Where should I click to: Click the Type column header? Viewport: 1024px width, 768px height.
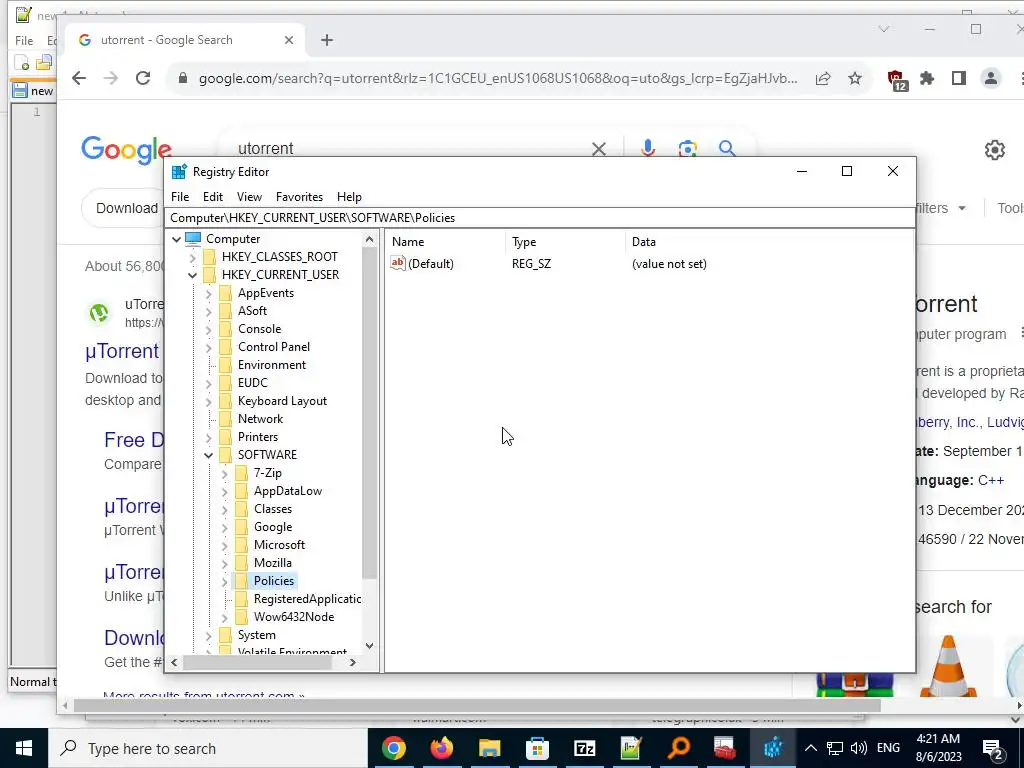524,242
